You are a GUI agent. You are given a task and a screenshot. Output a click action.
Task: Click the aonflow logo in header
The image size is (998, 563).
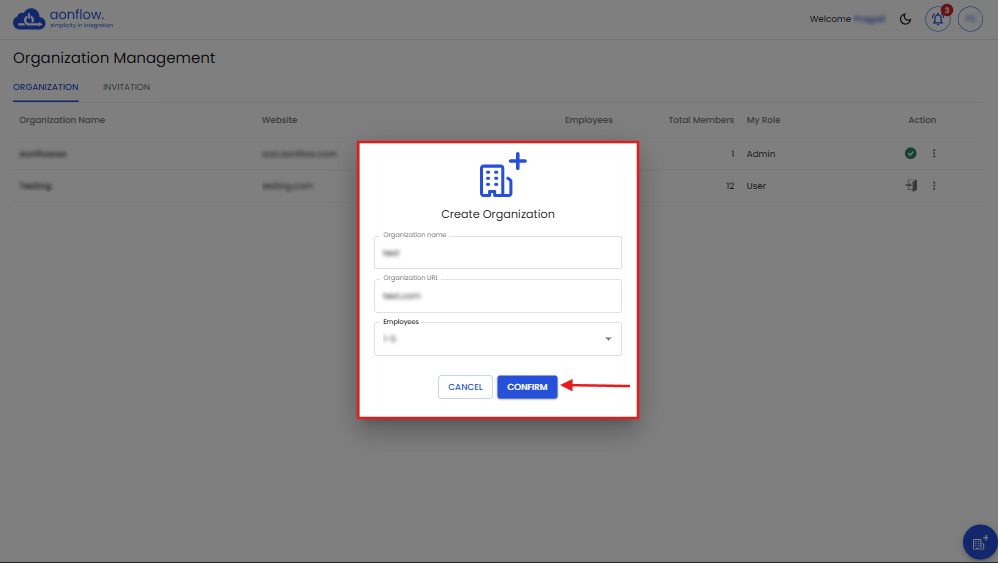pyautogui.click(x=58, y=18)
